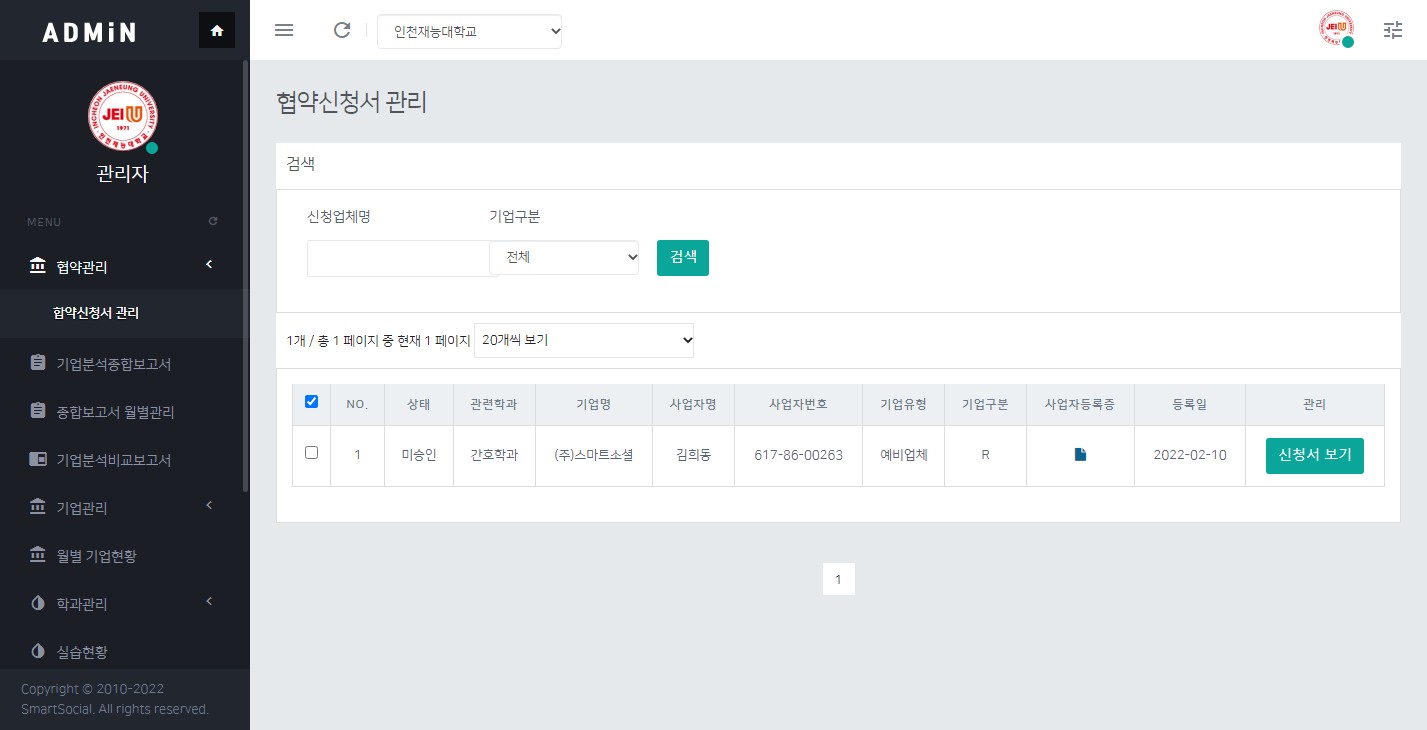Click the 검색 search button

(682, 257)
